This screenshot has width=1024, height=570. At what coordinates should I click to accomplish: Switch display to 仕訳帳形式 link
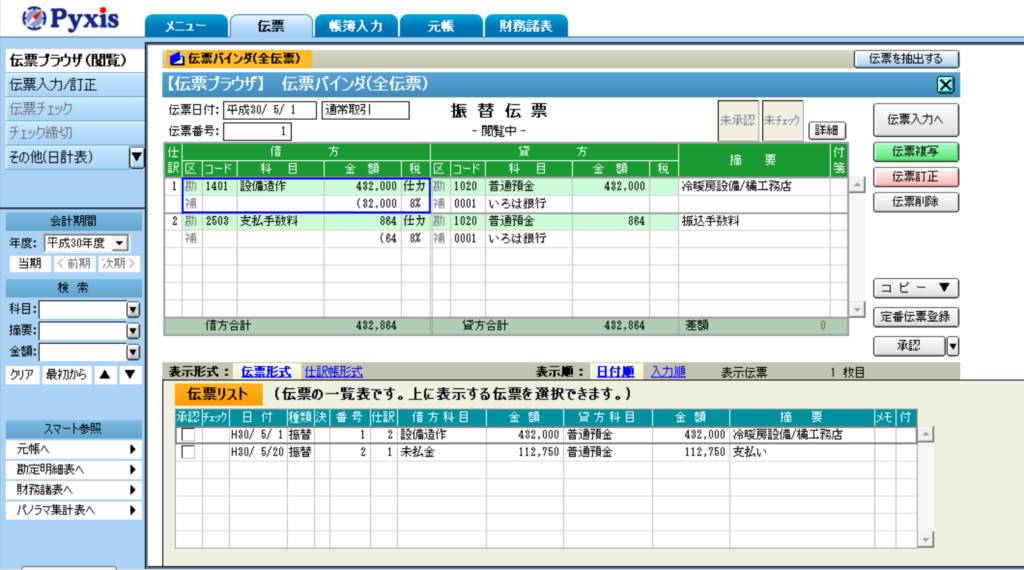click(333, 372)
